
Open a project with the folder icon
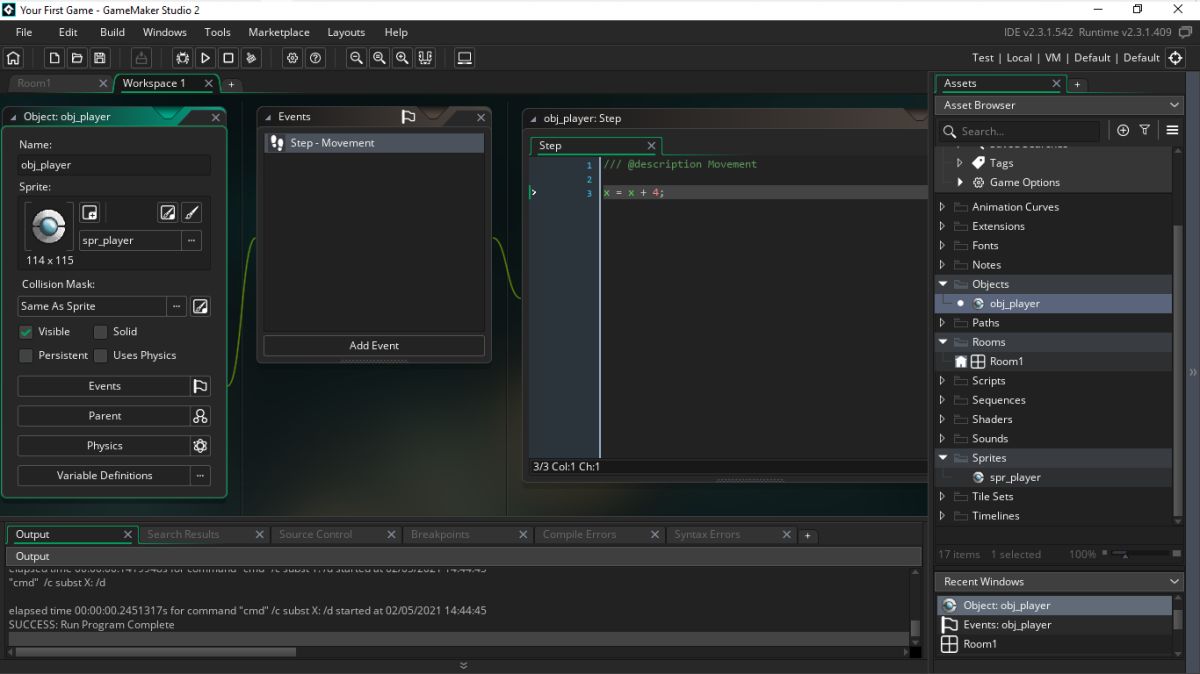click(x=77, y=58)
